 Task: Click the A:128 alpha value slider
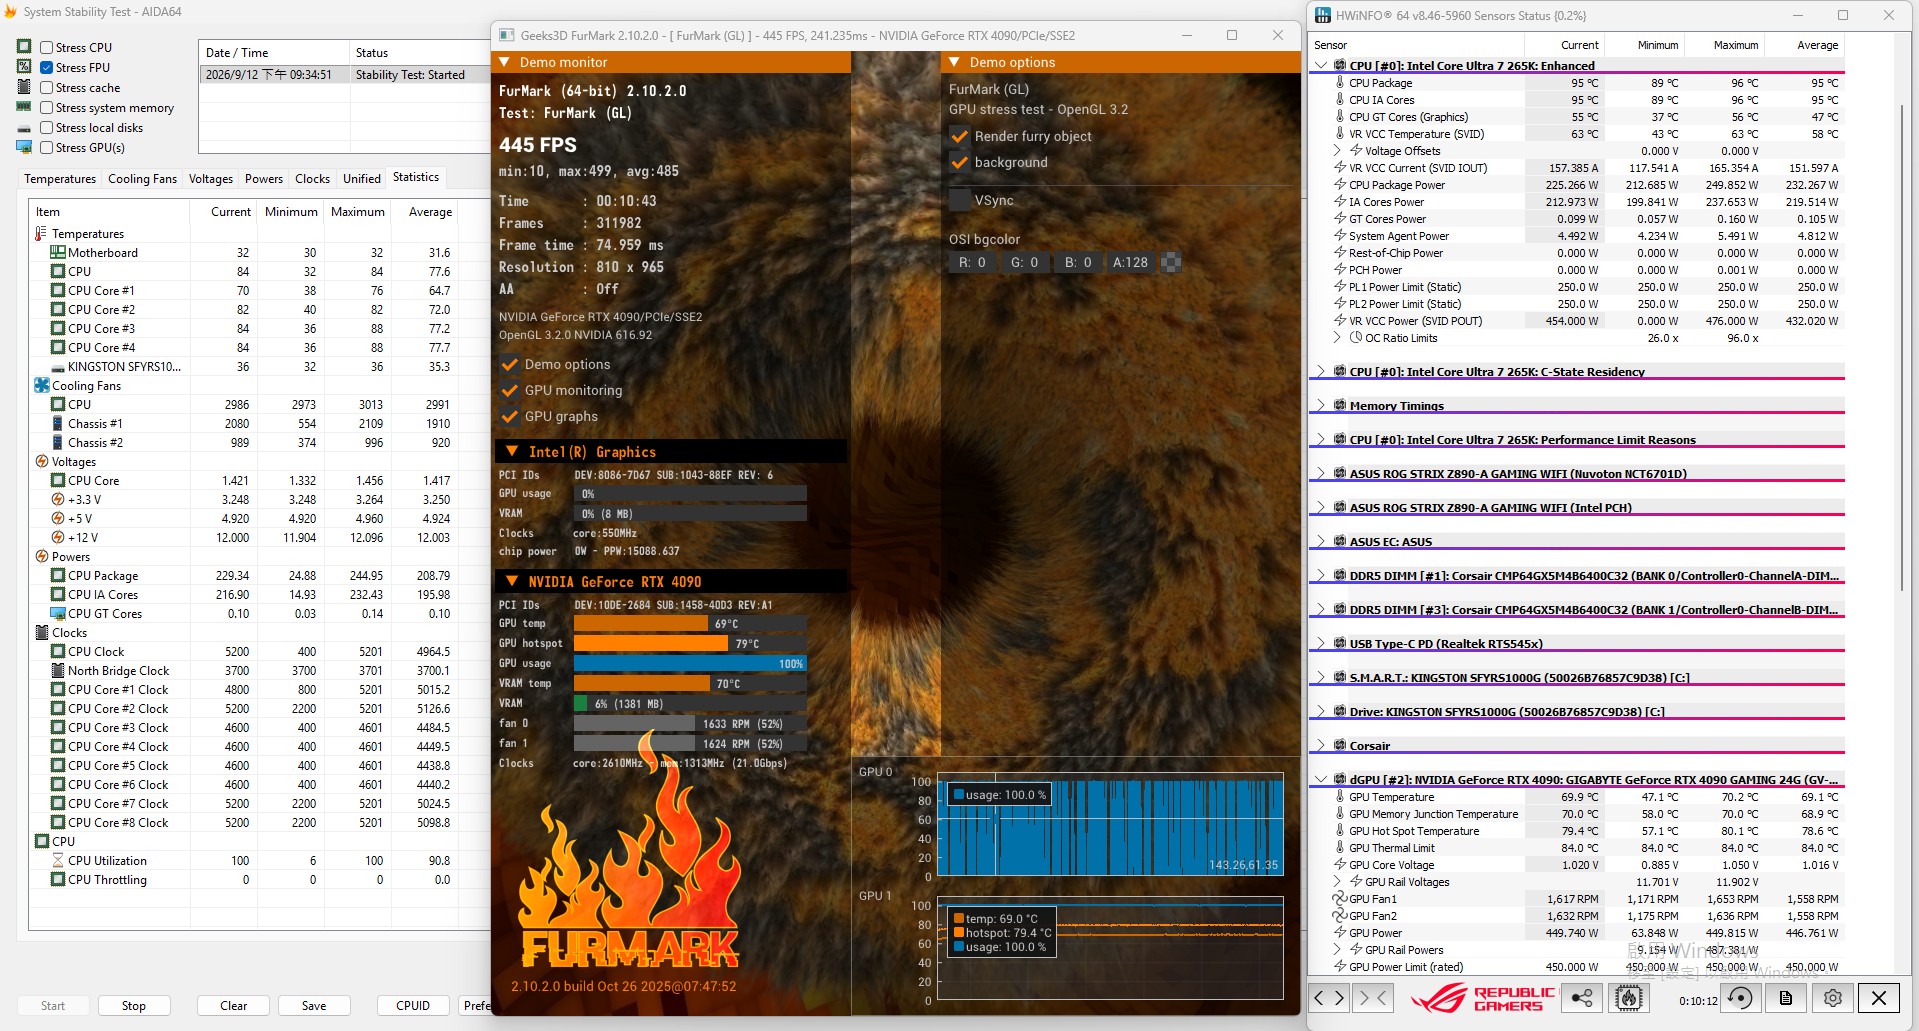(1131, 262)
